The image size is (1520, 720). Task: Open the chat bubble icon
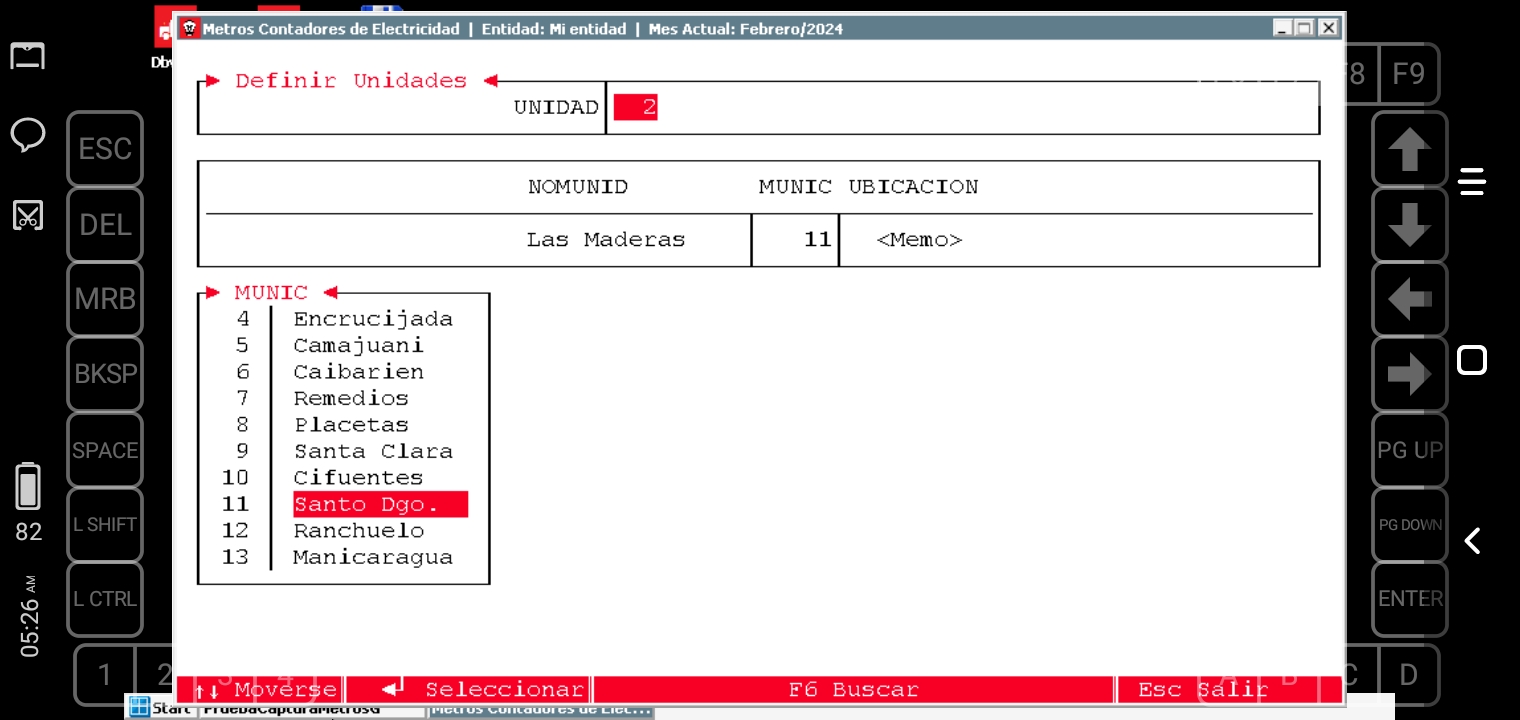pos(28,134)
